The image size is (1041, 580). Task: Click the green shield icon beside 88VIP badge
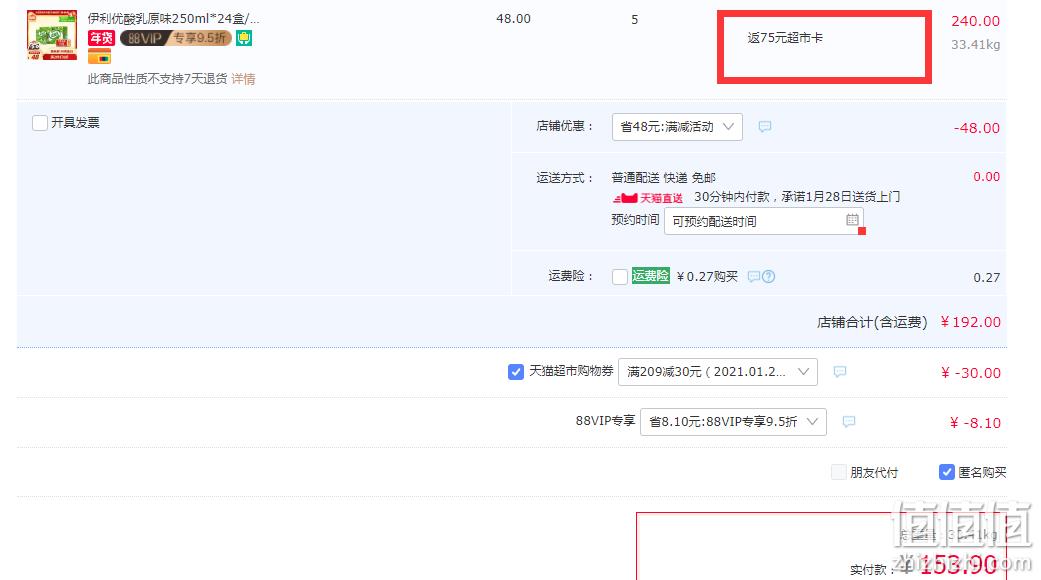[244, 38]
